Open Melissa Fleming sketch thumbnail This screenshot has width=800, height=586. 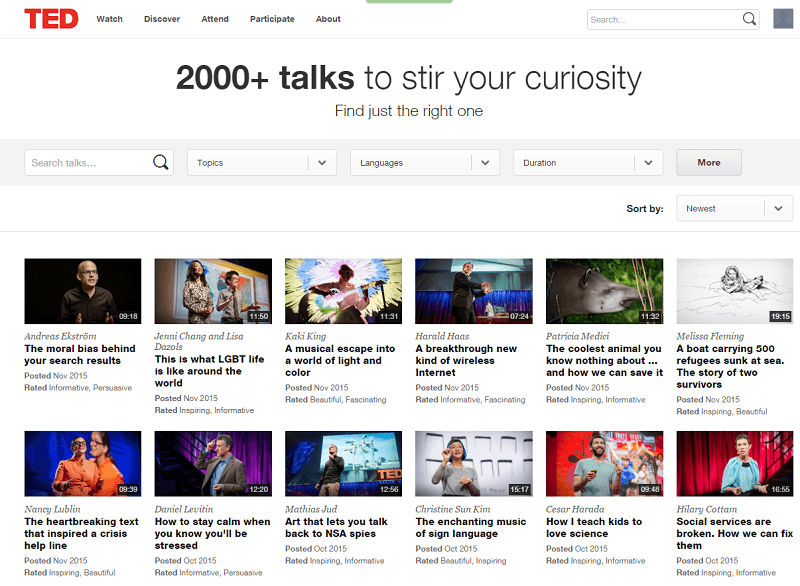pyautogui.click(x=735, y=291)
